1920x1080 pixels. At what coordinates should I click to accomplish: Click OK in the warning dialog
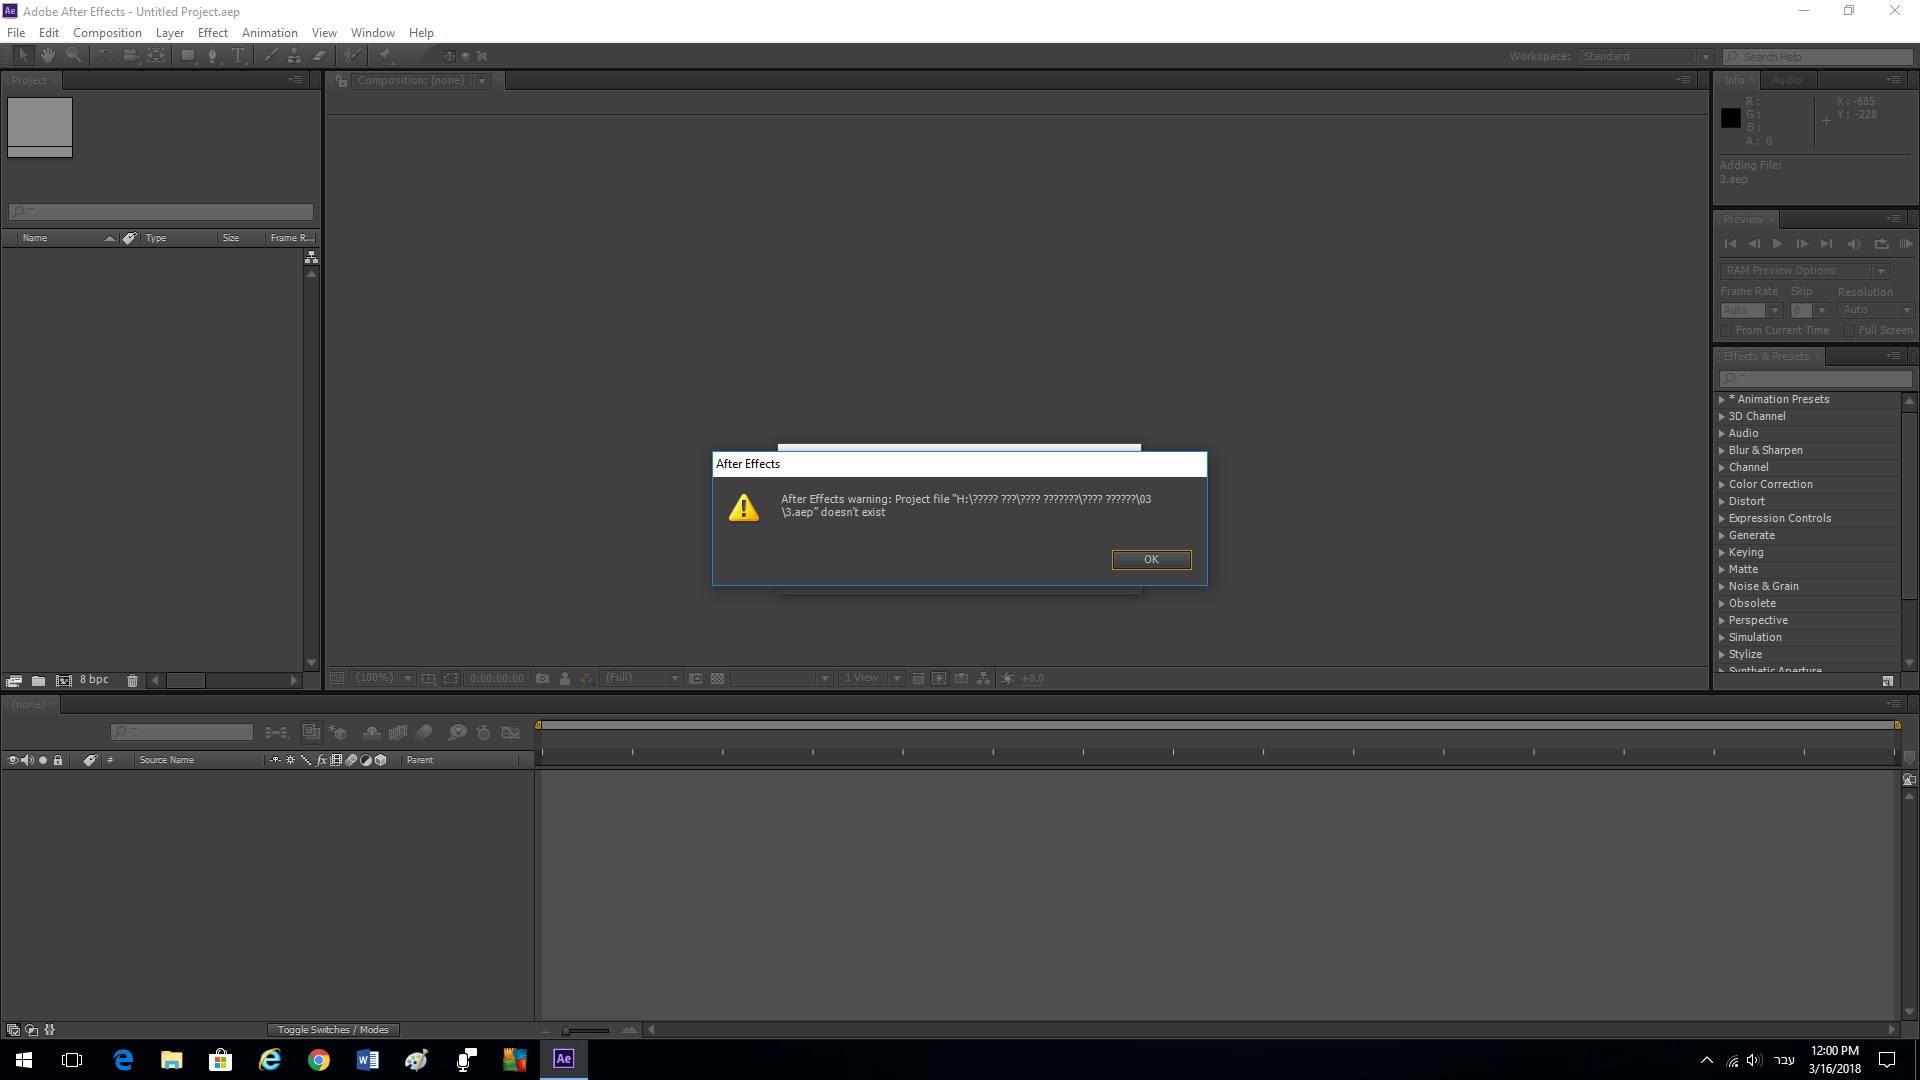tap(1151, 560)
